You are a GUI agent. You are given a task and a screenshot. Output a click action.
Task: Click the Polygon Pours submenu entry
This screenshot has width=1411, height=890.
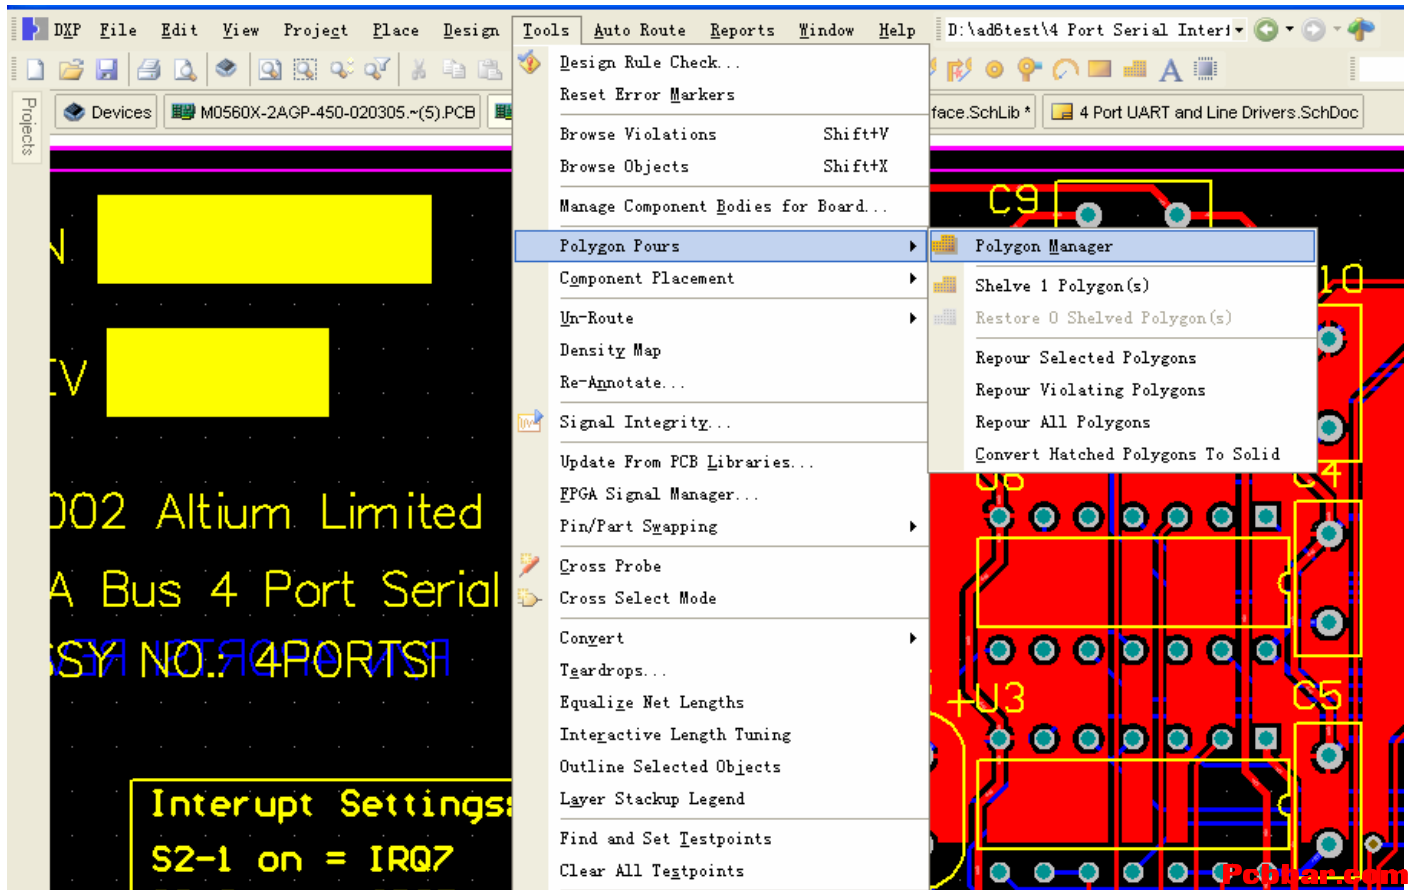721,246
